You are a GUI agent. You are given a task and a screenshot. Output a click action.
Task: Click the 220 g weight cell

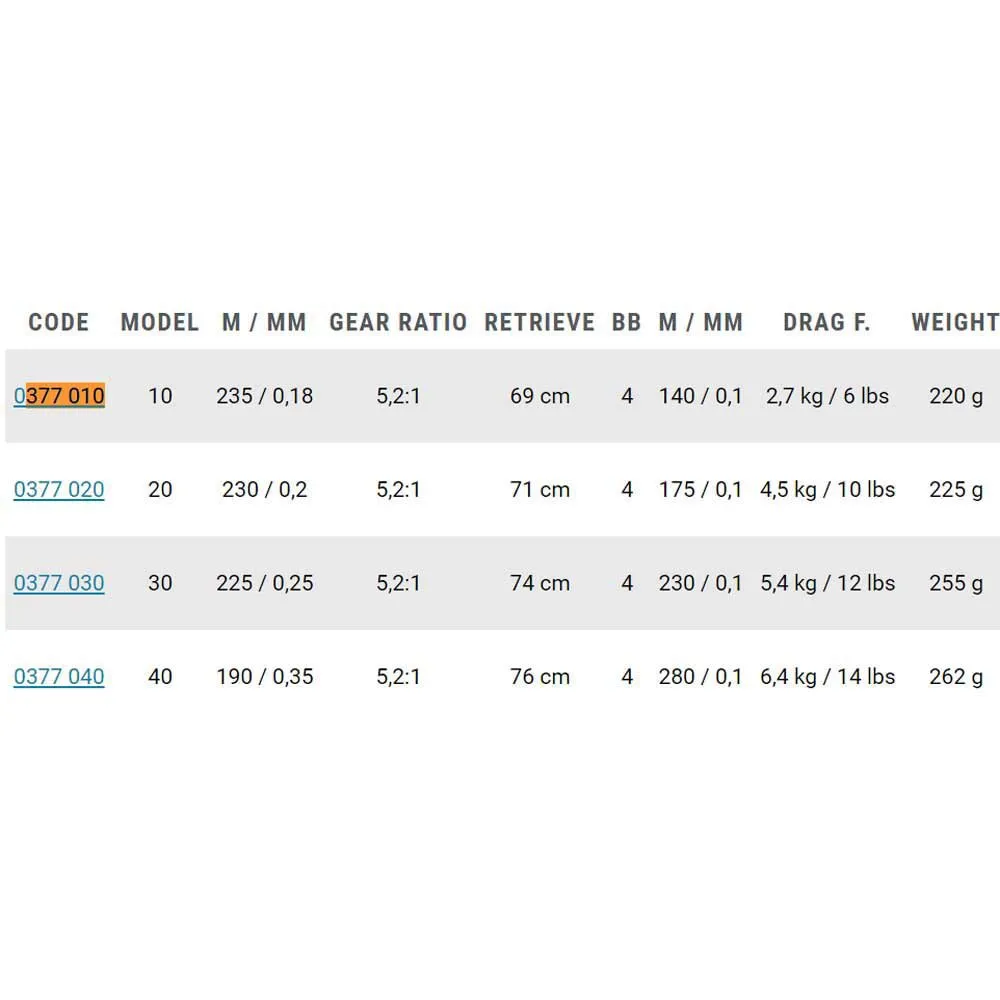click(x=956, y=396)
